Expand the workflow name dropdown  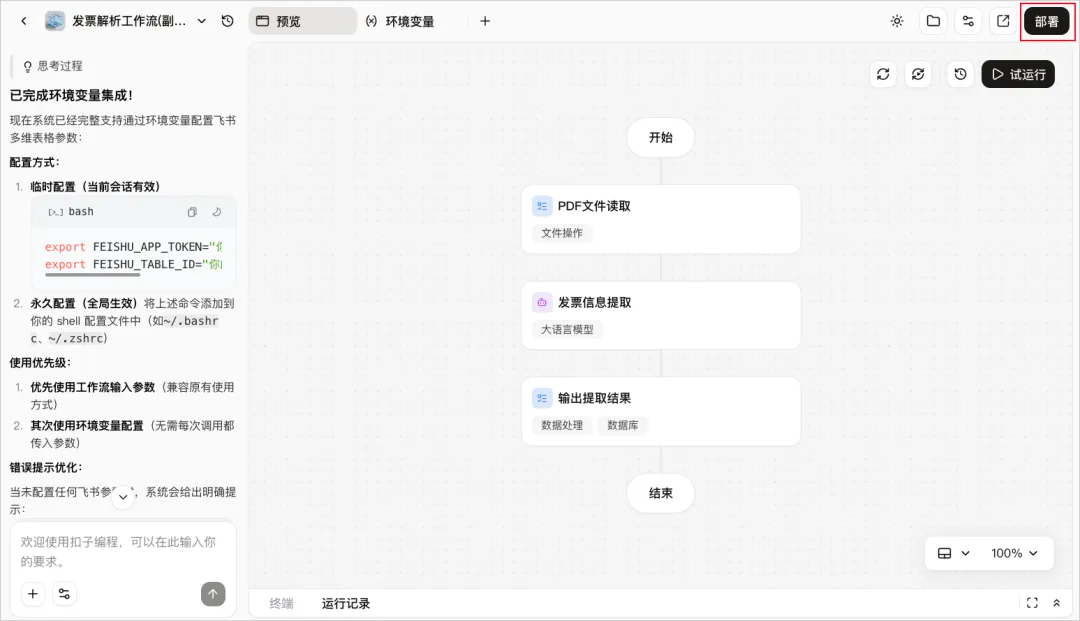point(202,21)
